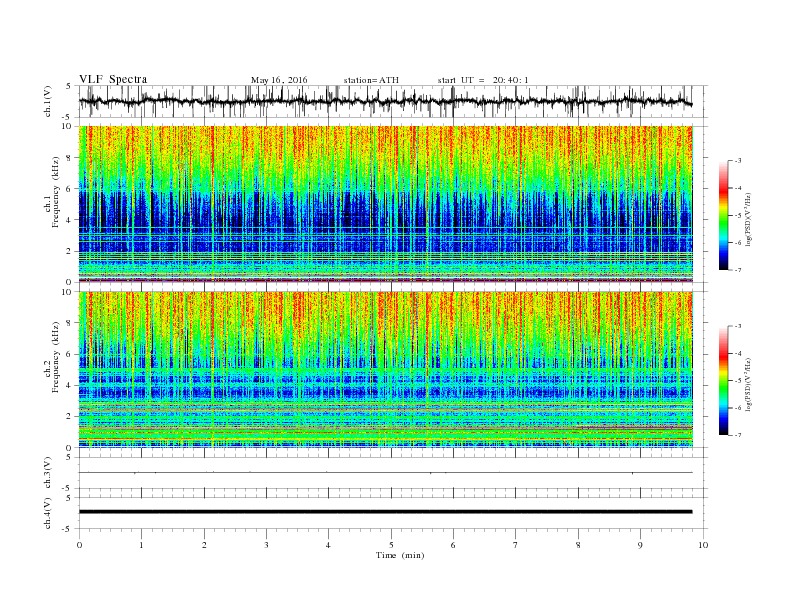The image size is (792, 612).
Task: Click the "4" kHz tick of ch.2 frequency axis
Action: click(70, 385)
